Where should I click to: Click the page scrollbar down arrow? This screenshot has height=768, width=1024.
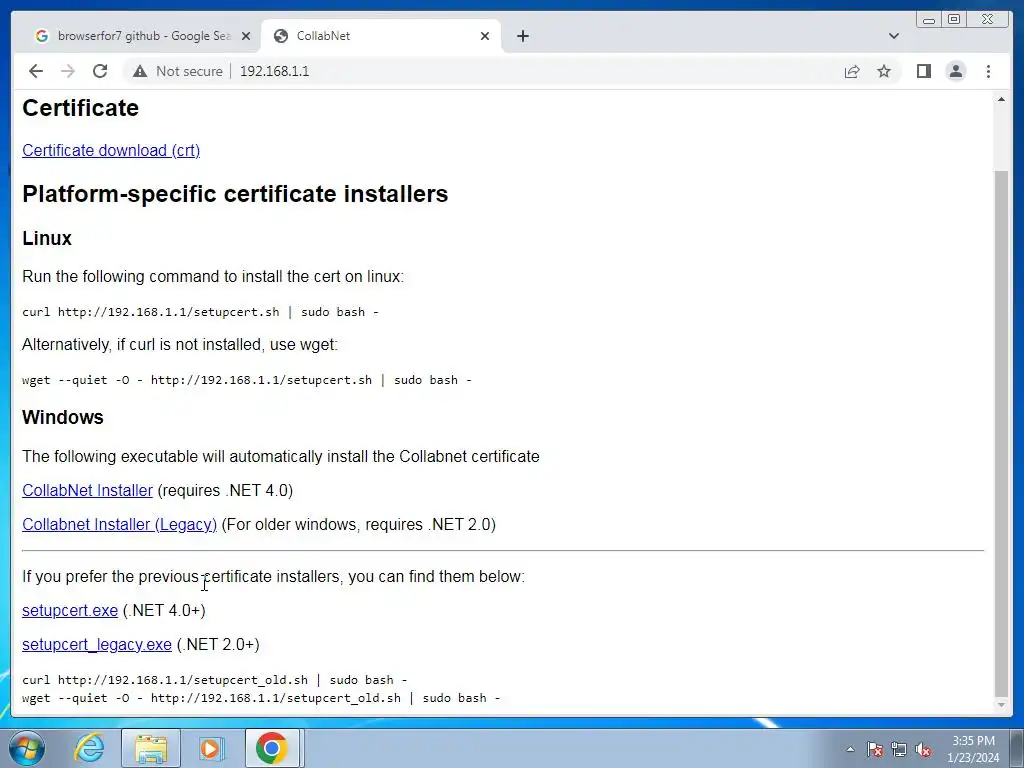point(1001,705)
